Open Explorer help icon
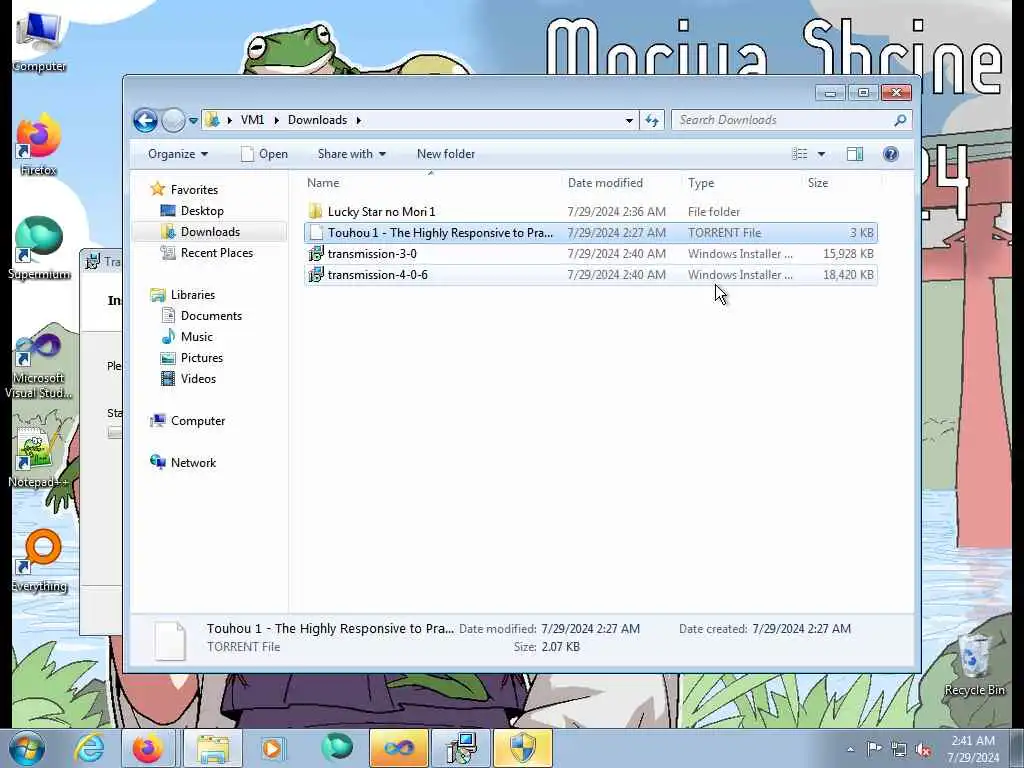Image resolution: width=1024 pixels, height=768 pixels. [x=890, y=154]
